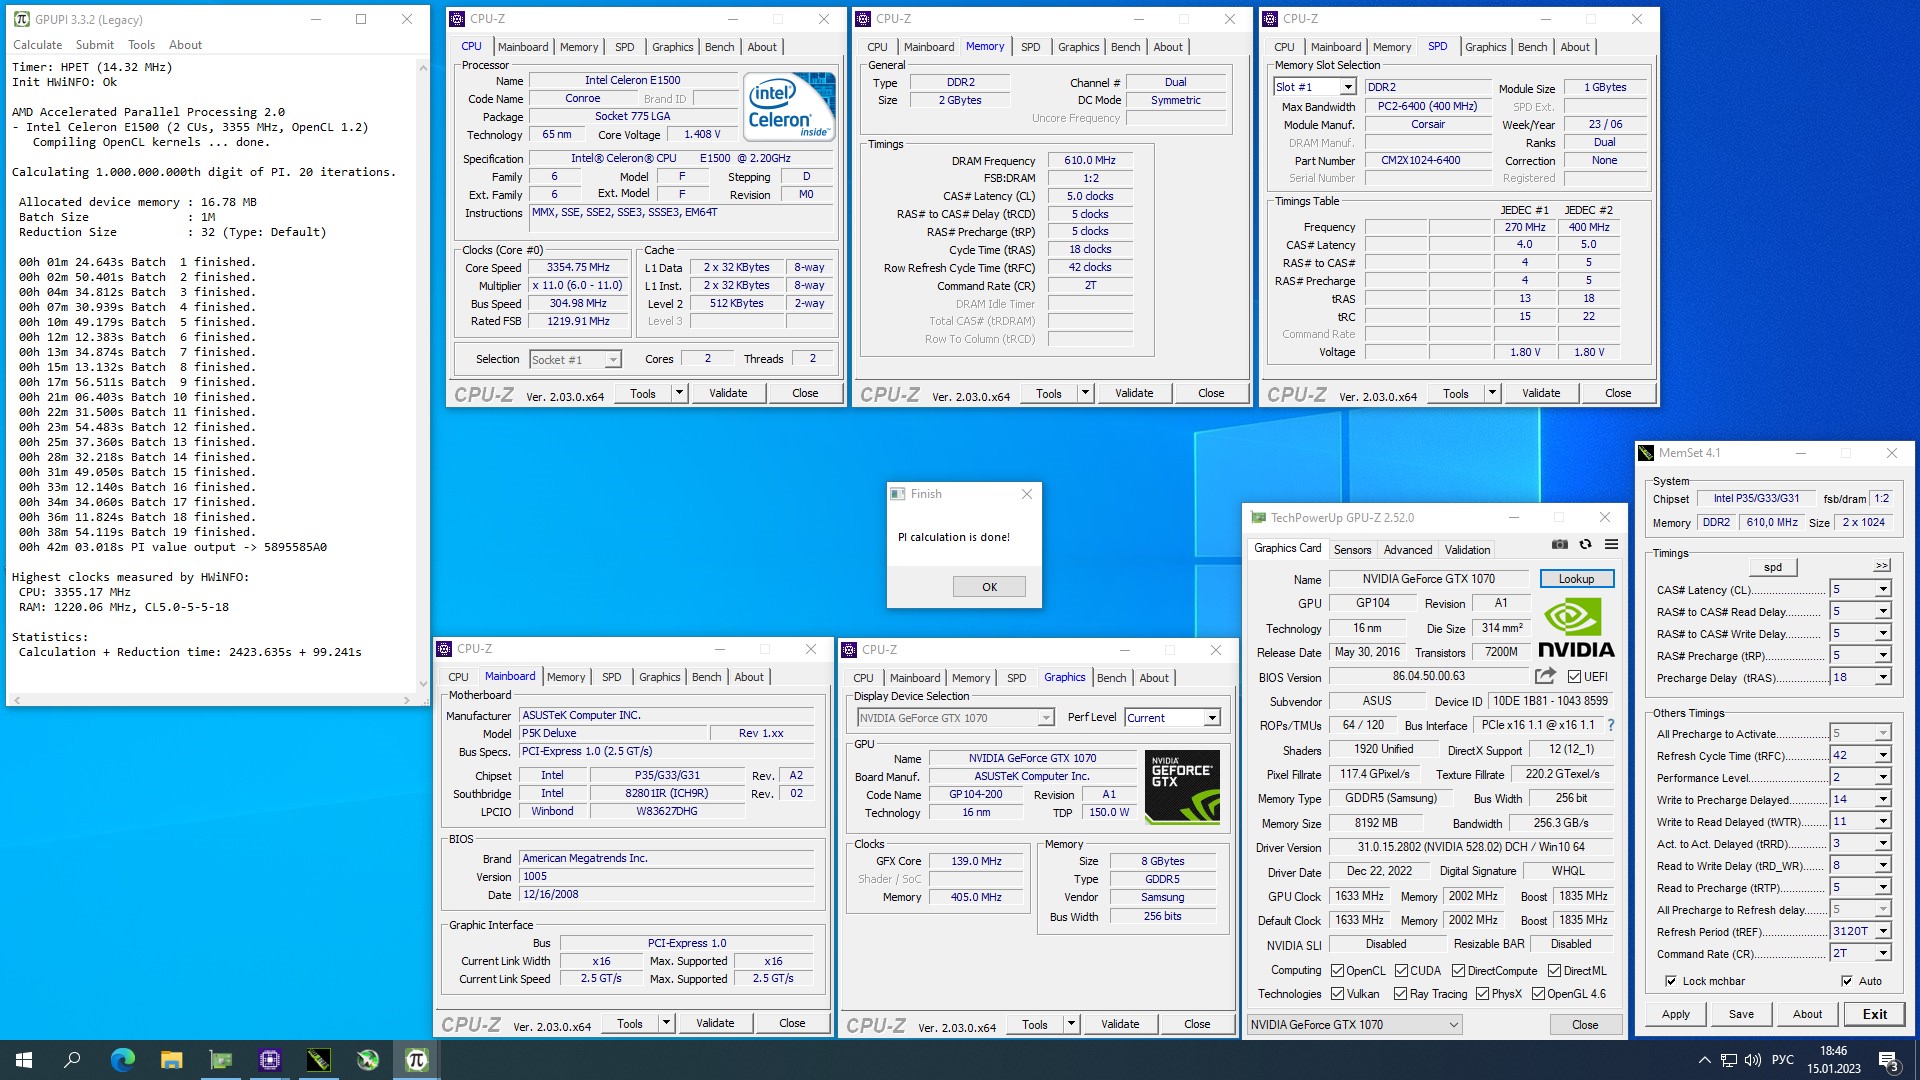Open the Socket #1 selection dropdown
This screenshot has width=1920, height=1080.
pyautogui.click(x=612, y=359)
